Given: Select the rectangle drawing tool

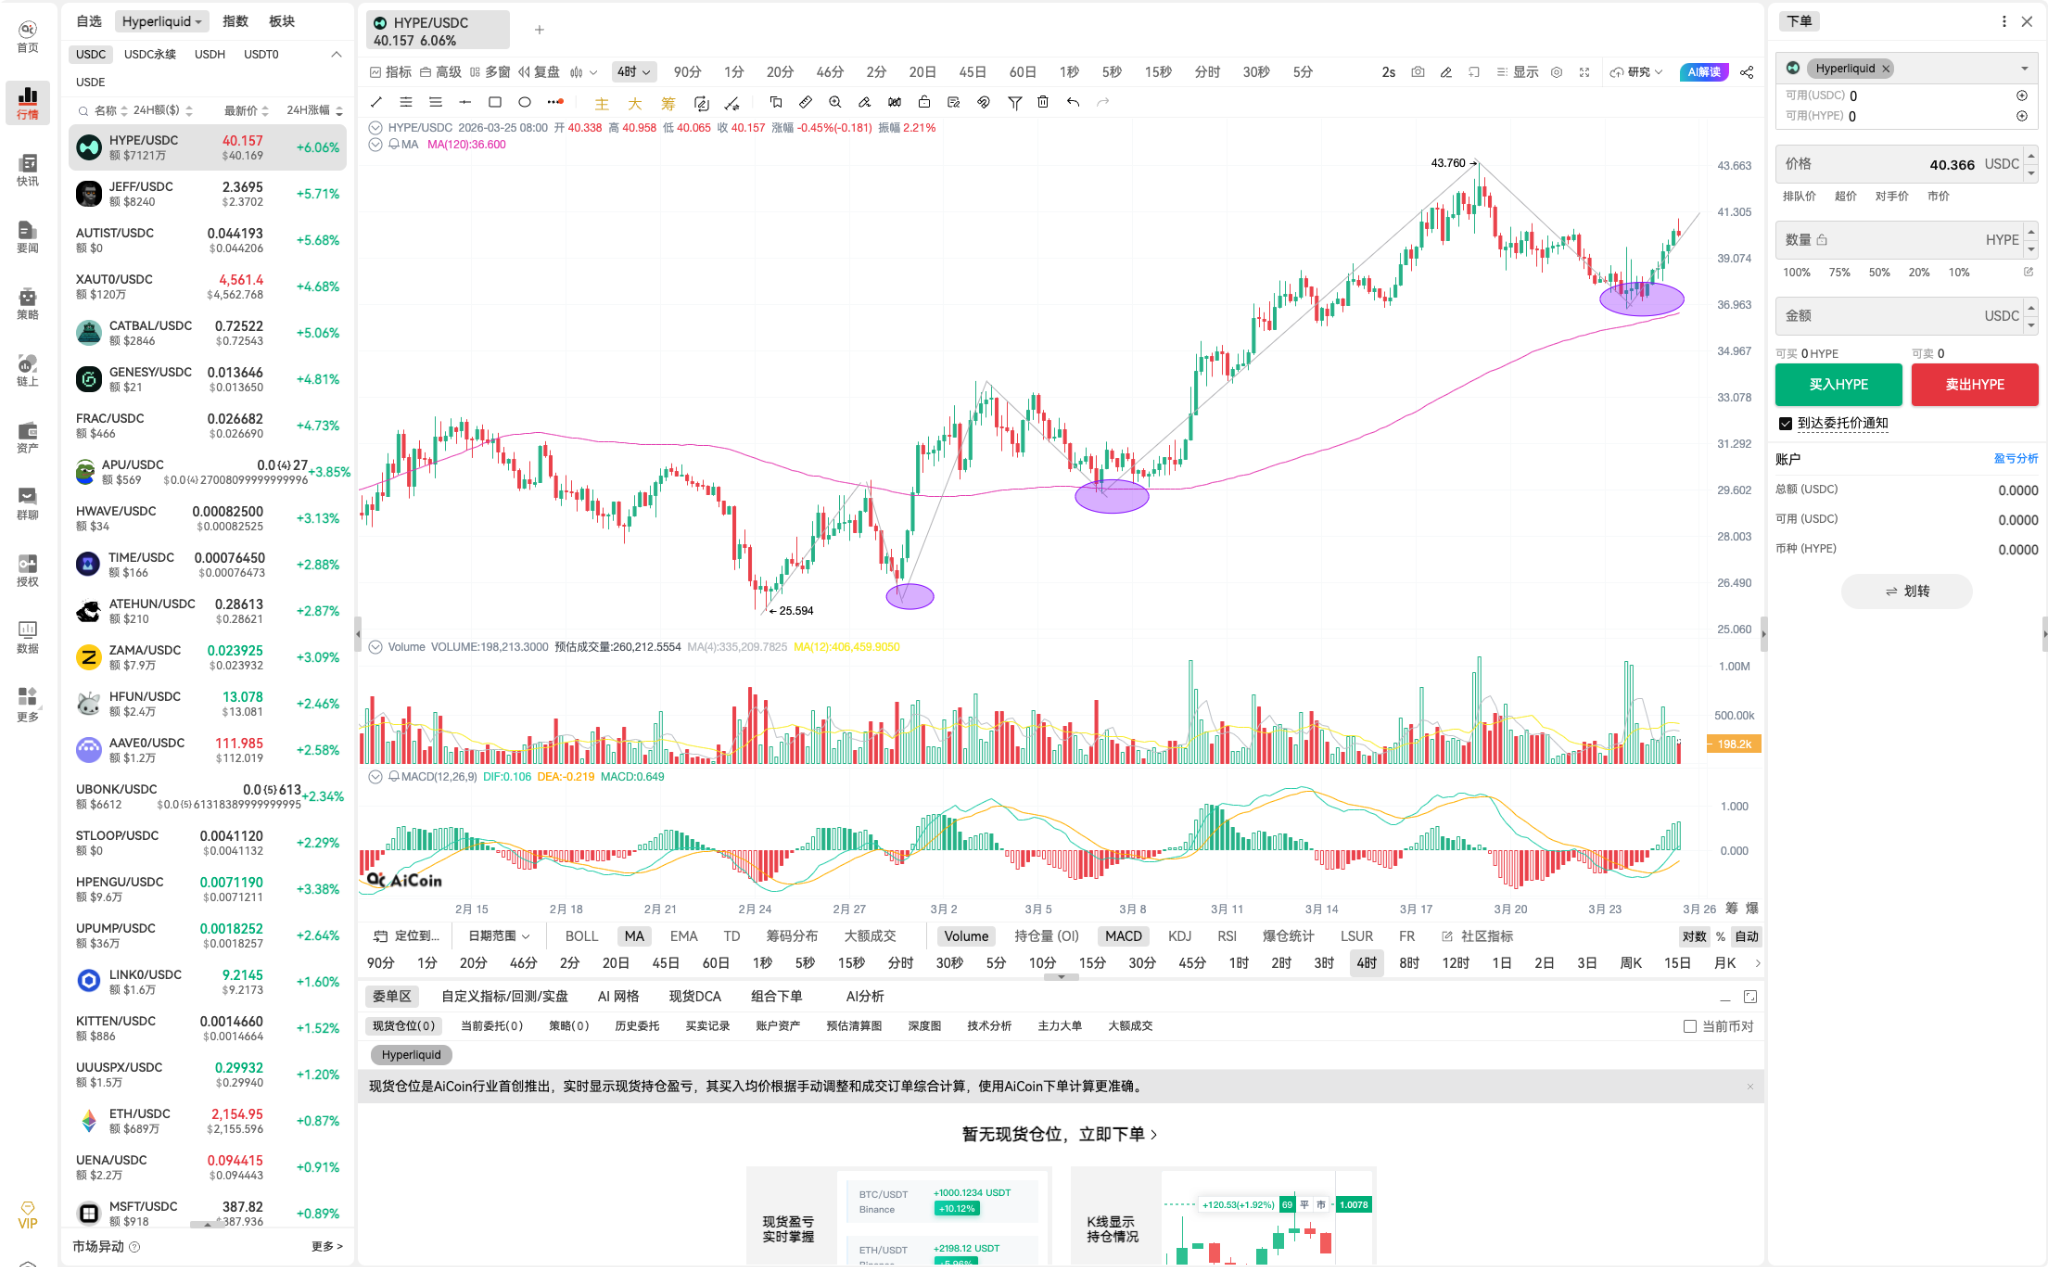Looking at the screenshot, I should [494, 102].
